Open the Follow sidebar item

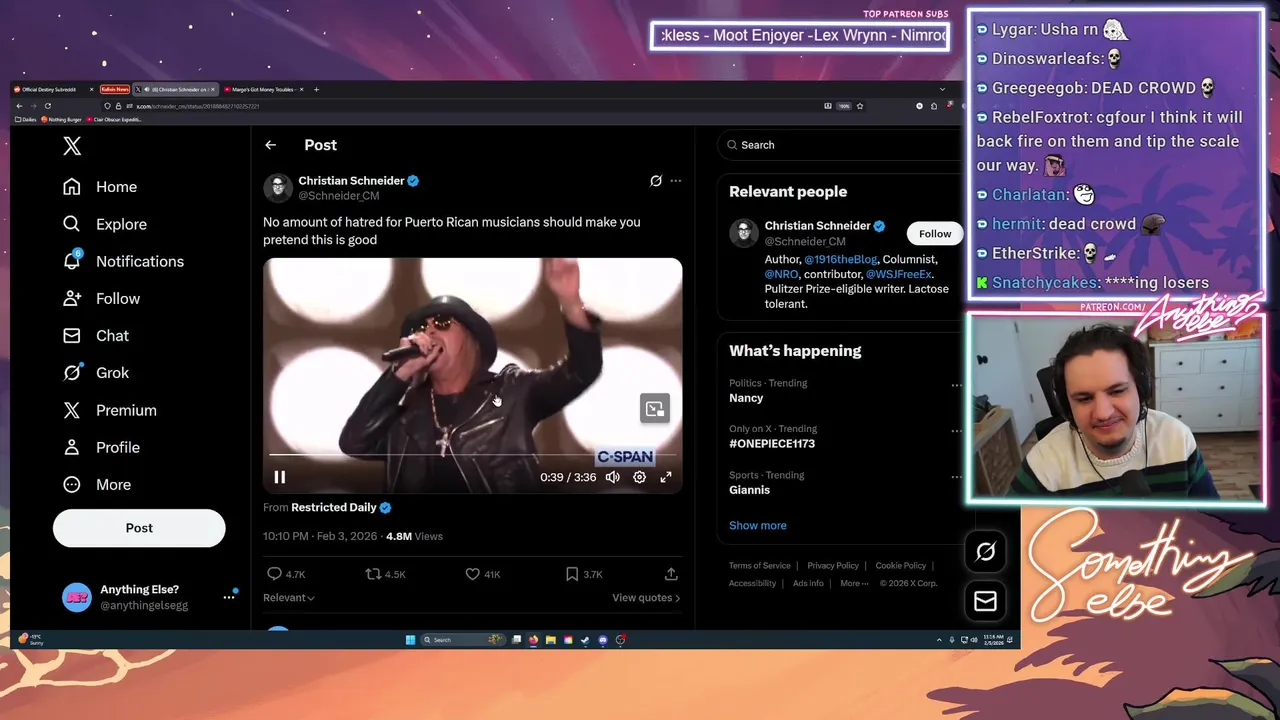click(x=101, y=298)
